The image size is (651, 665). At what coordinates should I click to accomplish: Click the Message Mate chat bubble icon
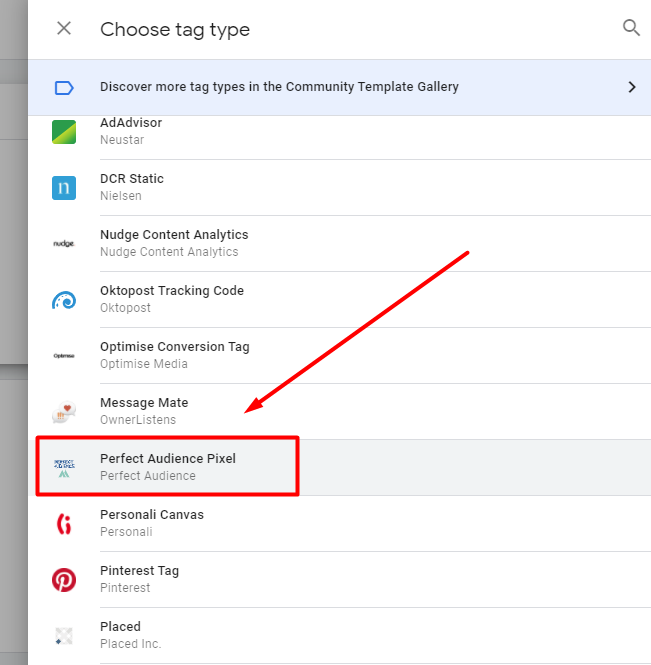pos(64,412)
